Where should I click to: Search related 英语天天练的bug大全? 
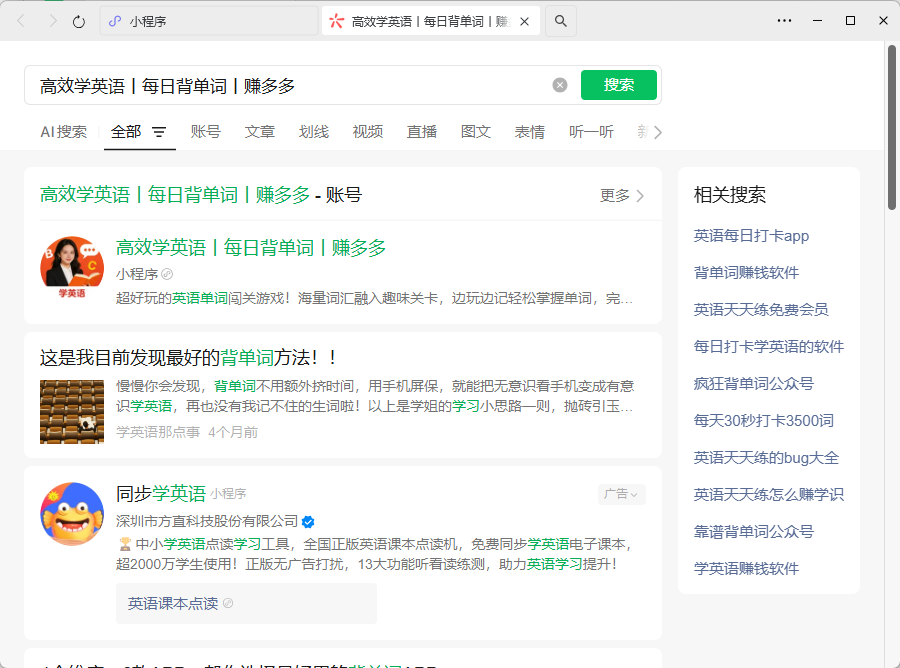766,457
